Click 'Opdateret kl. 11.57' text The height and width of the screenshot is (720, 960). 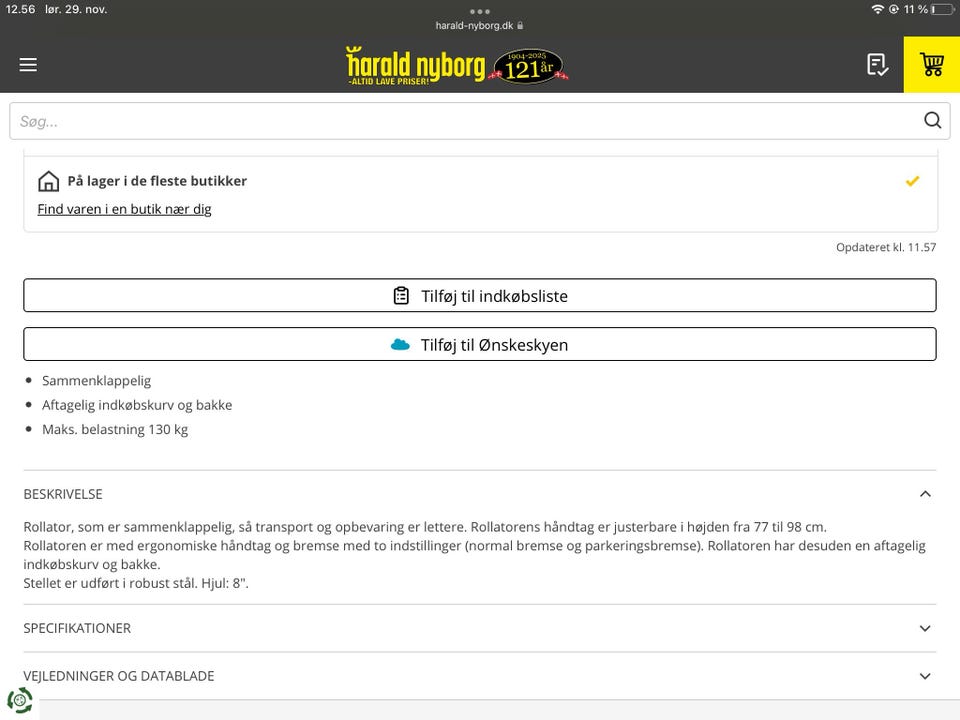coord(886,247)
